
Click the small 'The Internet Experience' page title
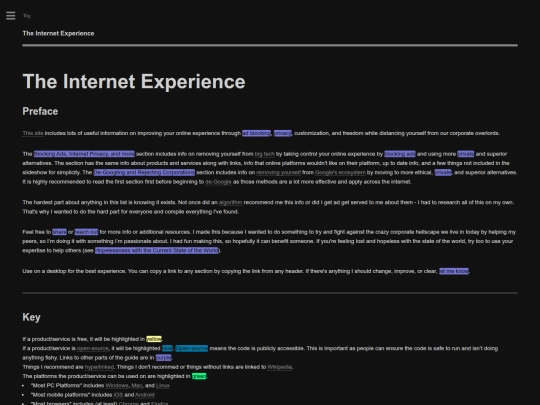pyautogui.click(x=58, y=33)
